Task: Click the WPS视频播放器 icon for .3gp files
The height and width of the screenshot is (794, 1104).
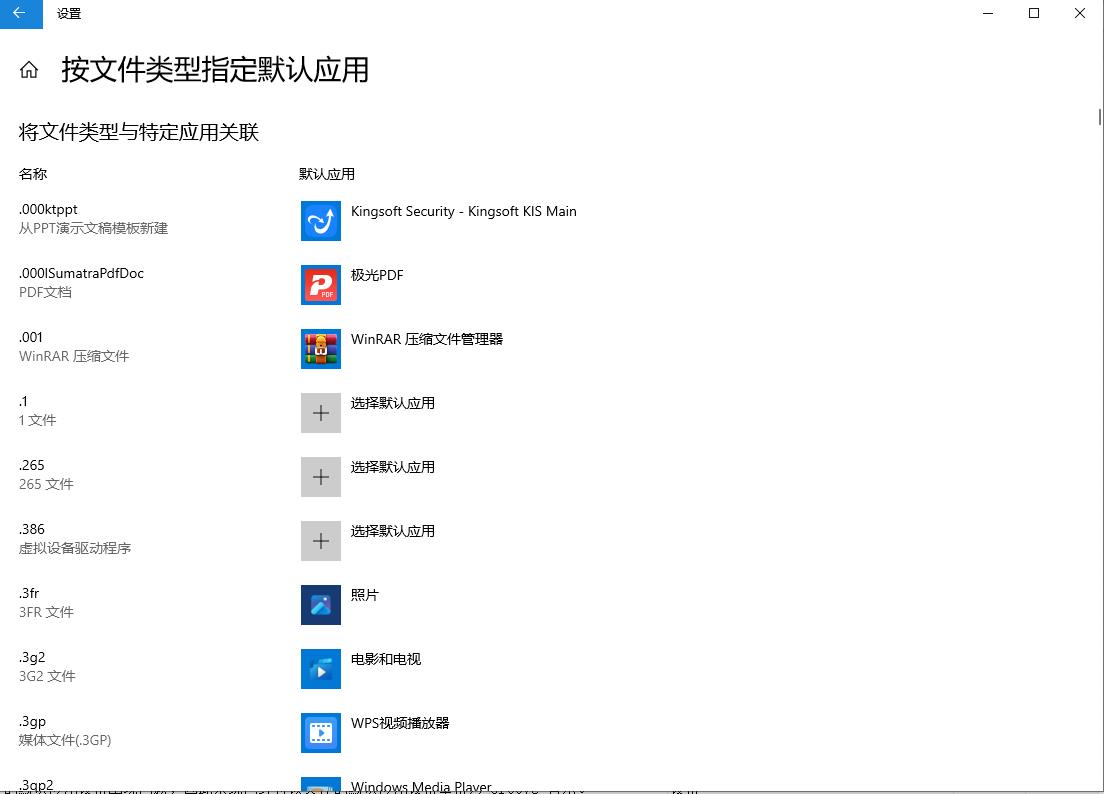Action: click(320, 732)
